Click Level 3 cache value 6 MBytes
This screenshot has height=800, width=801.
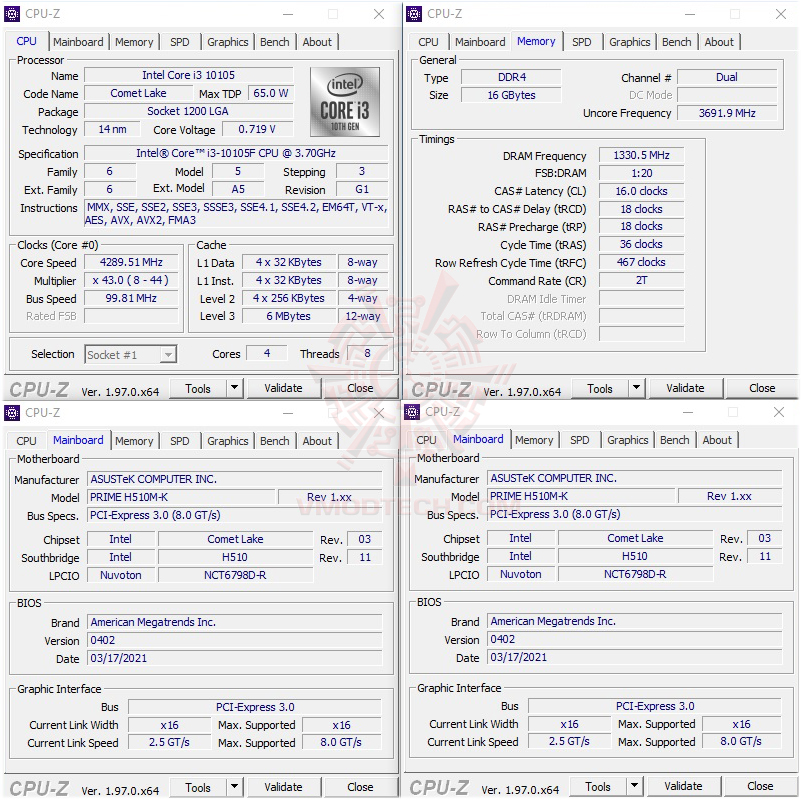point(289,316)
